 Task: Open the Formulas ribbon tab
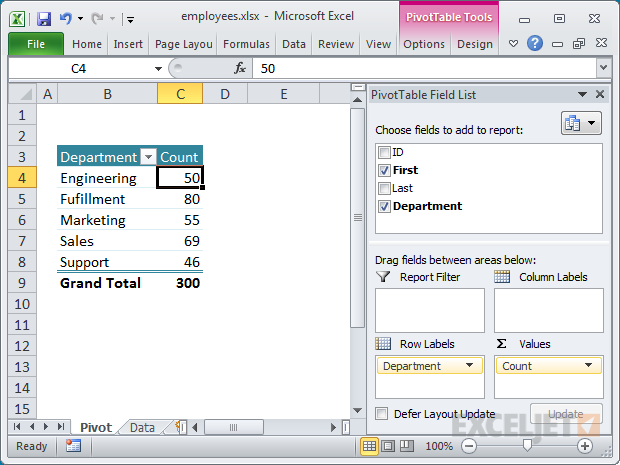(x=246, y=44)
